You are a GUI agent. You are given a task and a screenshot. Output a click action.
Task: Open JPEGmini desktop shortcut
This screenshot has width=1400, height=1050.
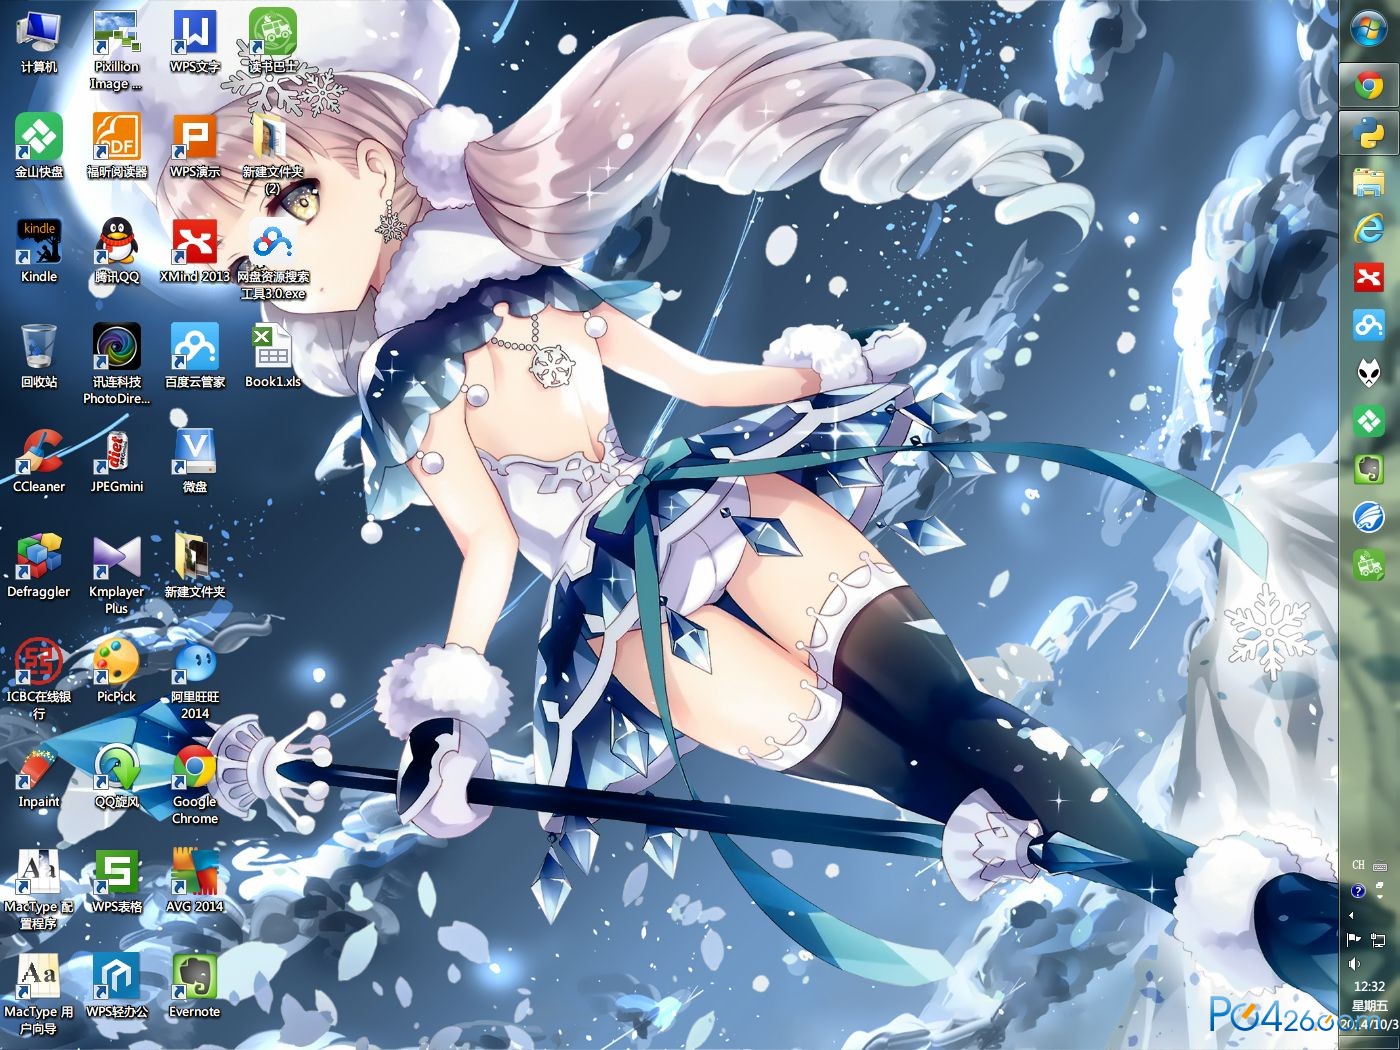pos(117,462)
